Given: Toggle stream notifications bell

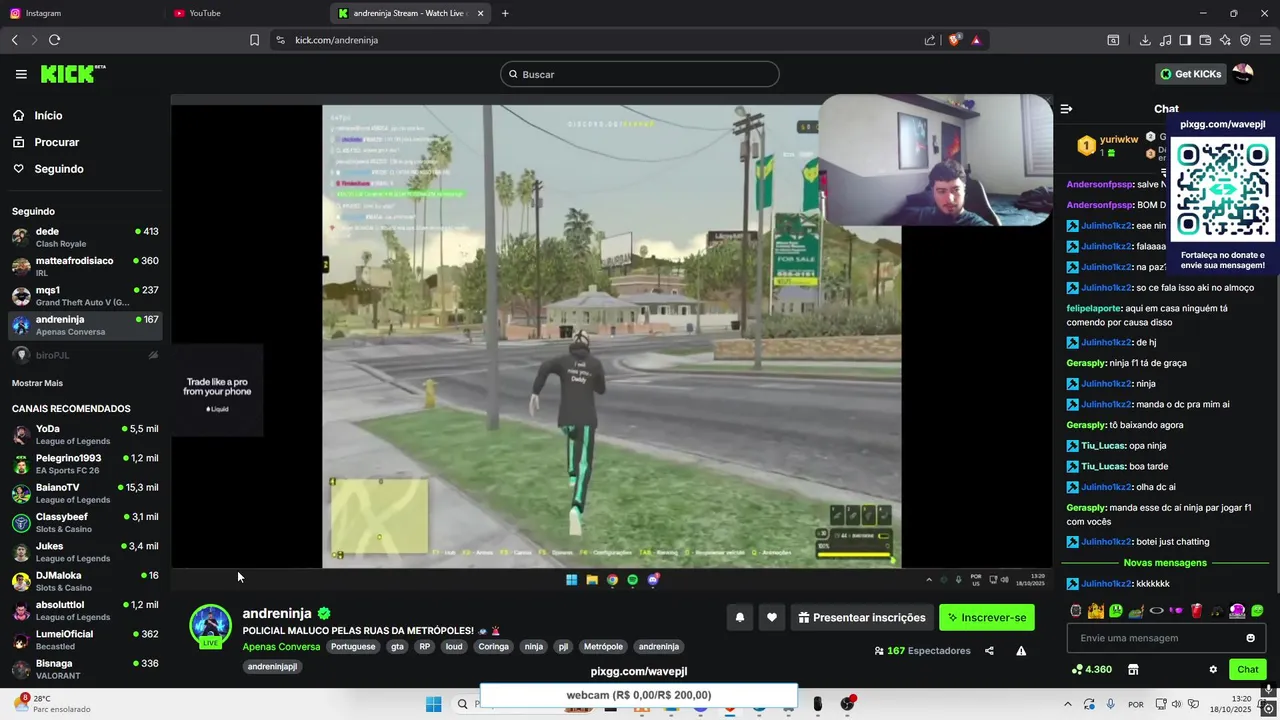Looking at the screenshot, I should click(x=740, y=618).
